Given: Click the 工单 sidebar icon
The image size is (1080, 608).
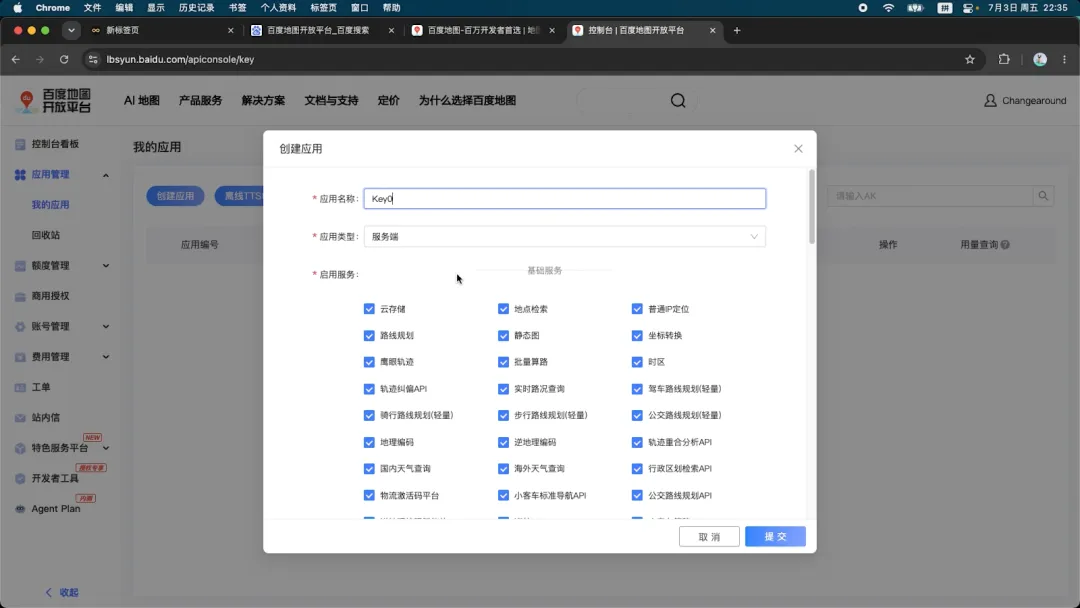Looking at the screenshot, I should (20, 387).
